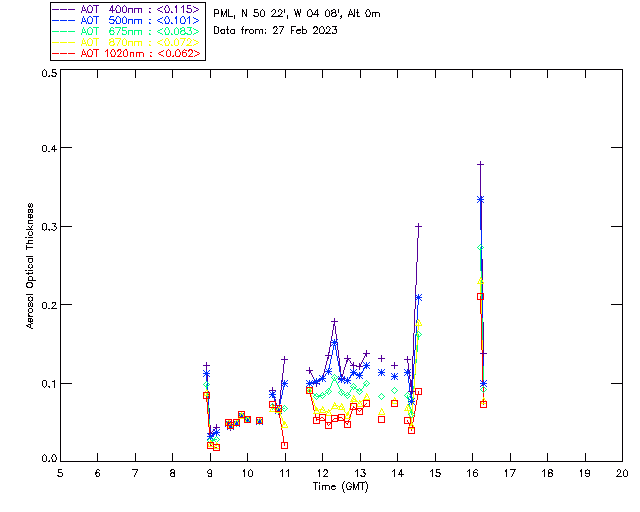The width and height of the screenshot is (640, 512).
Task: Click the purple plus marker at 0.3 near hour 14.5
Action: (x=418, y=226)
